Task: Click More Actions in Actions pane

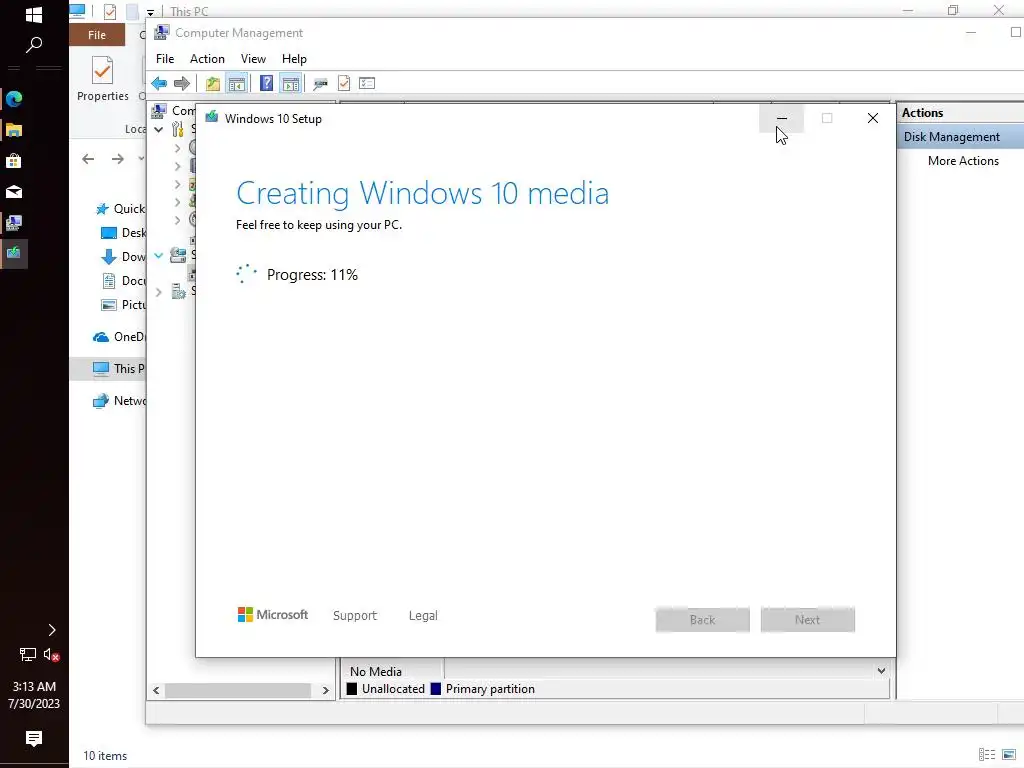Action: (963, 161)
